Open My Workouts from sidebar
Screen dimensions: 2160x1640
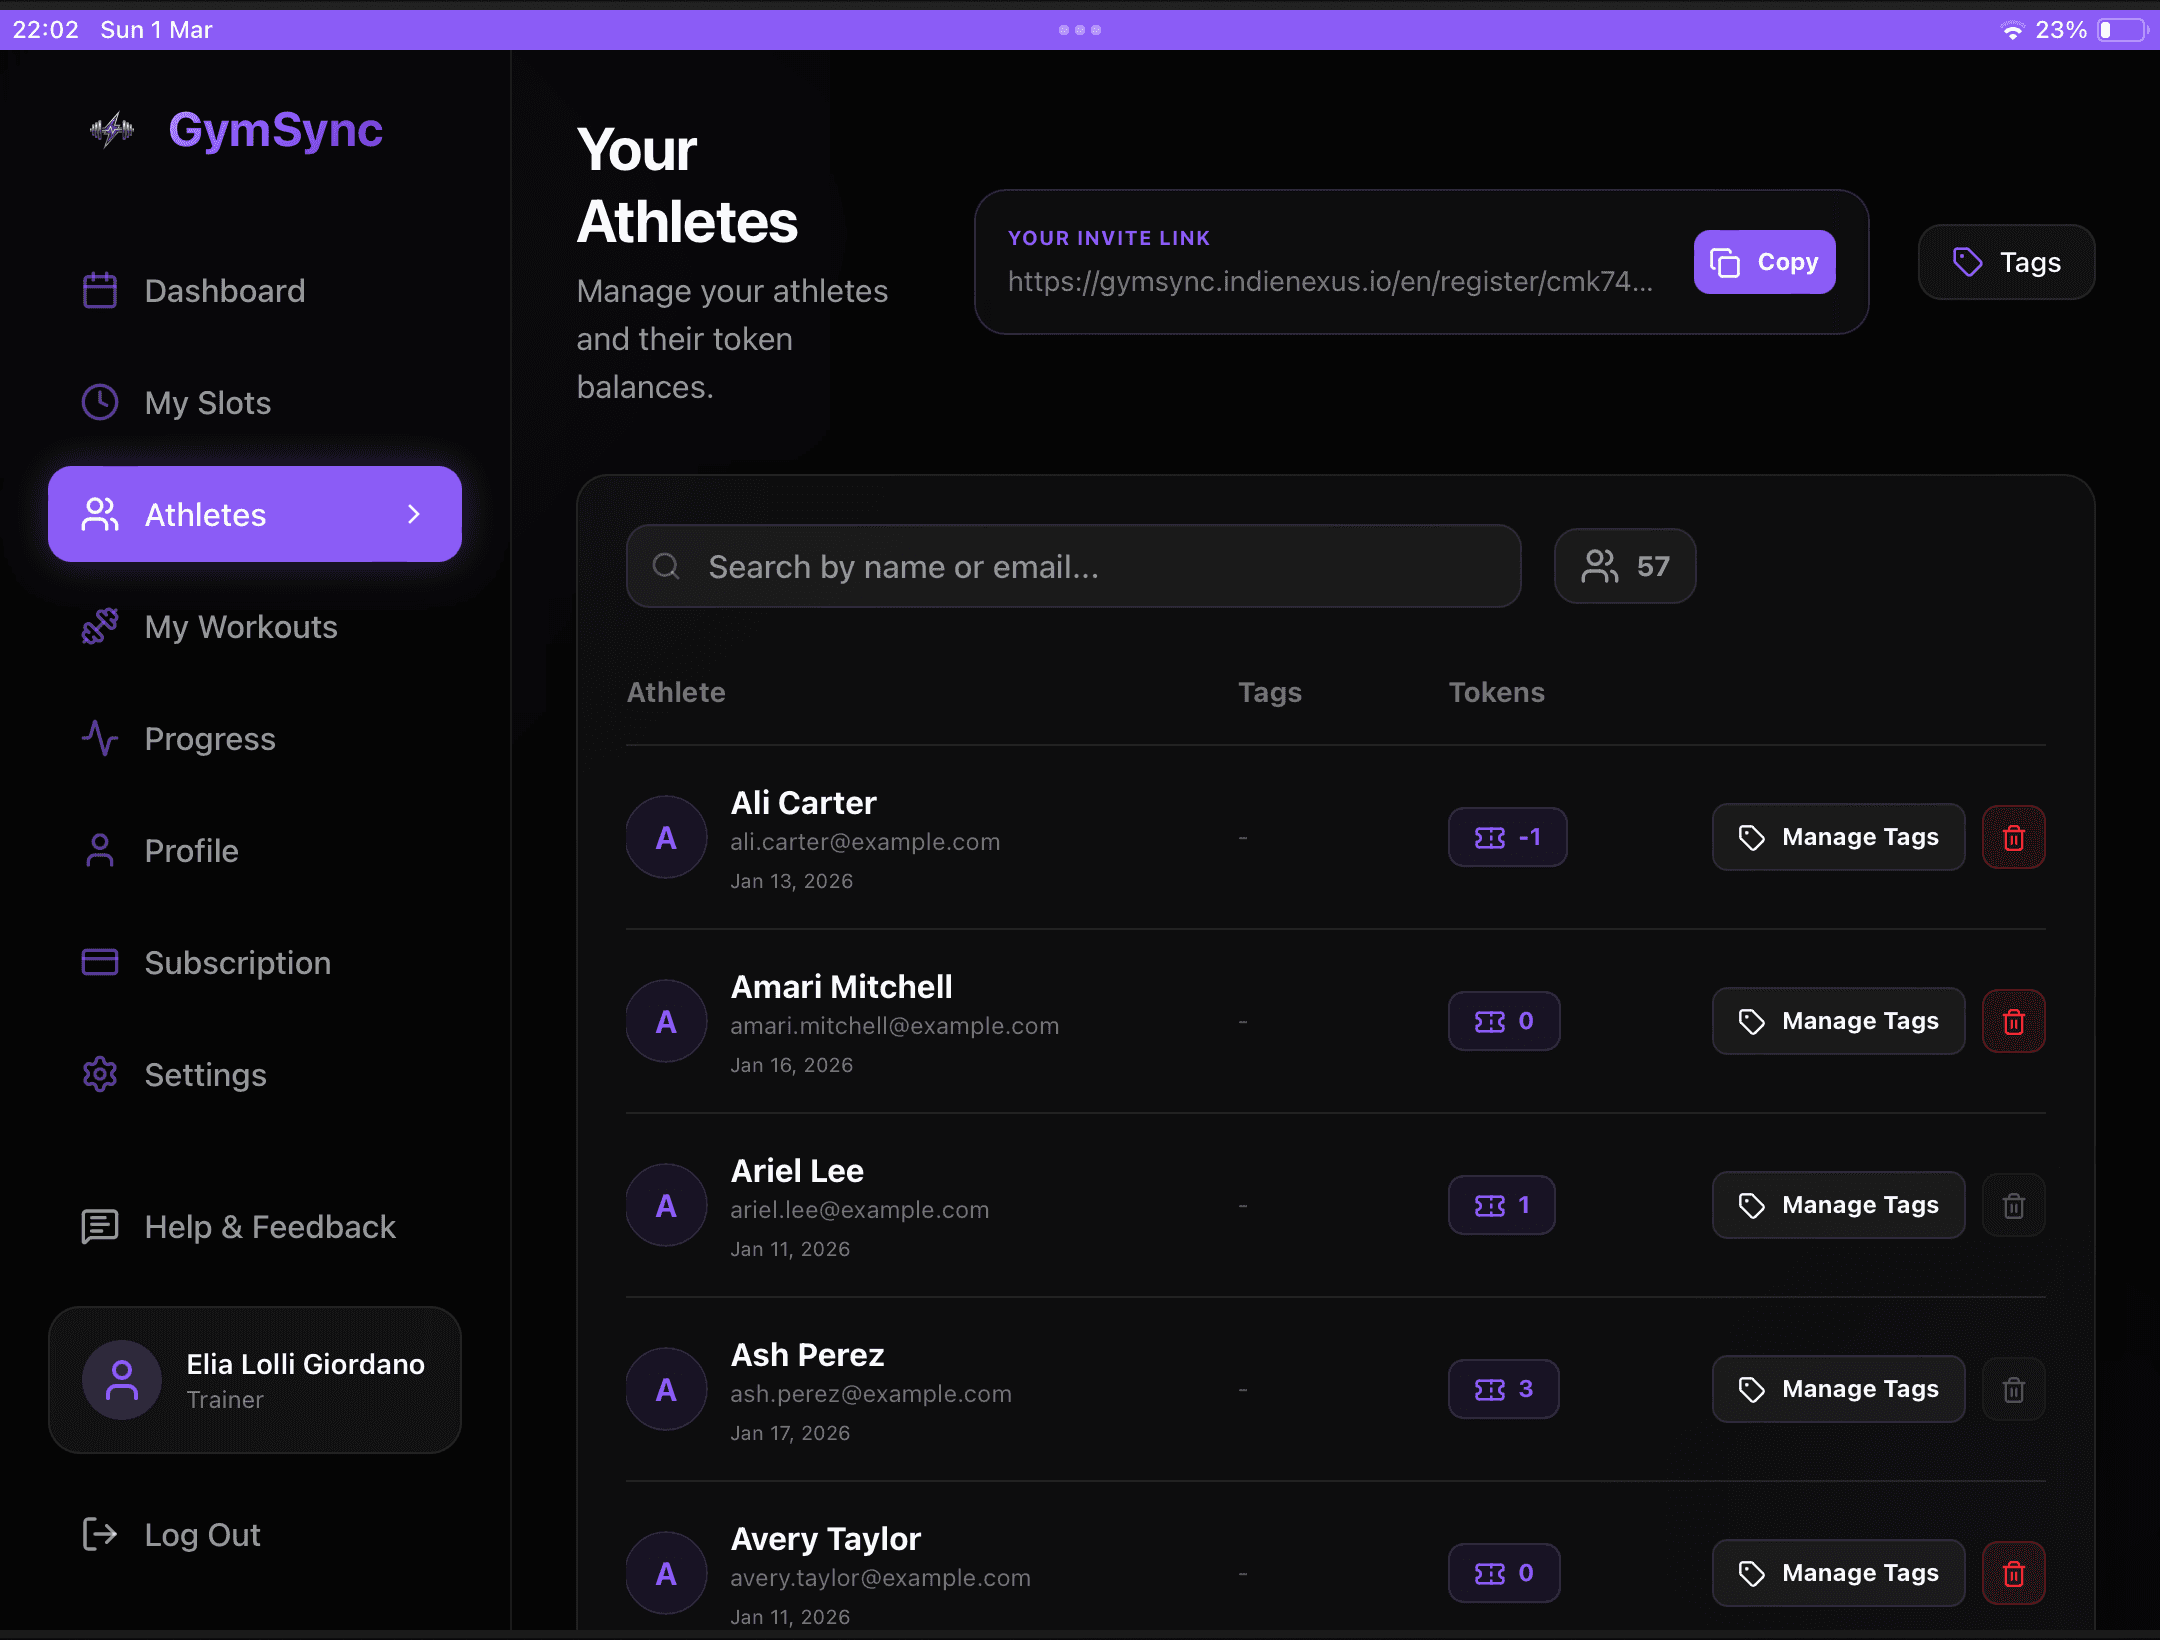pos(240,627)
